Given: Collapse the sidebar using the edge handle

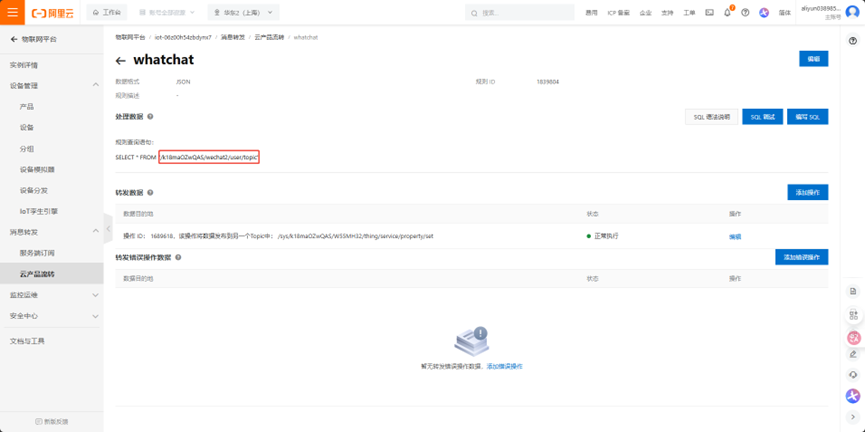Looking at the screenshot, I should coord(108,228).
